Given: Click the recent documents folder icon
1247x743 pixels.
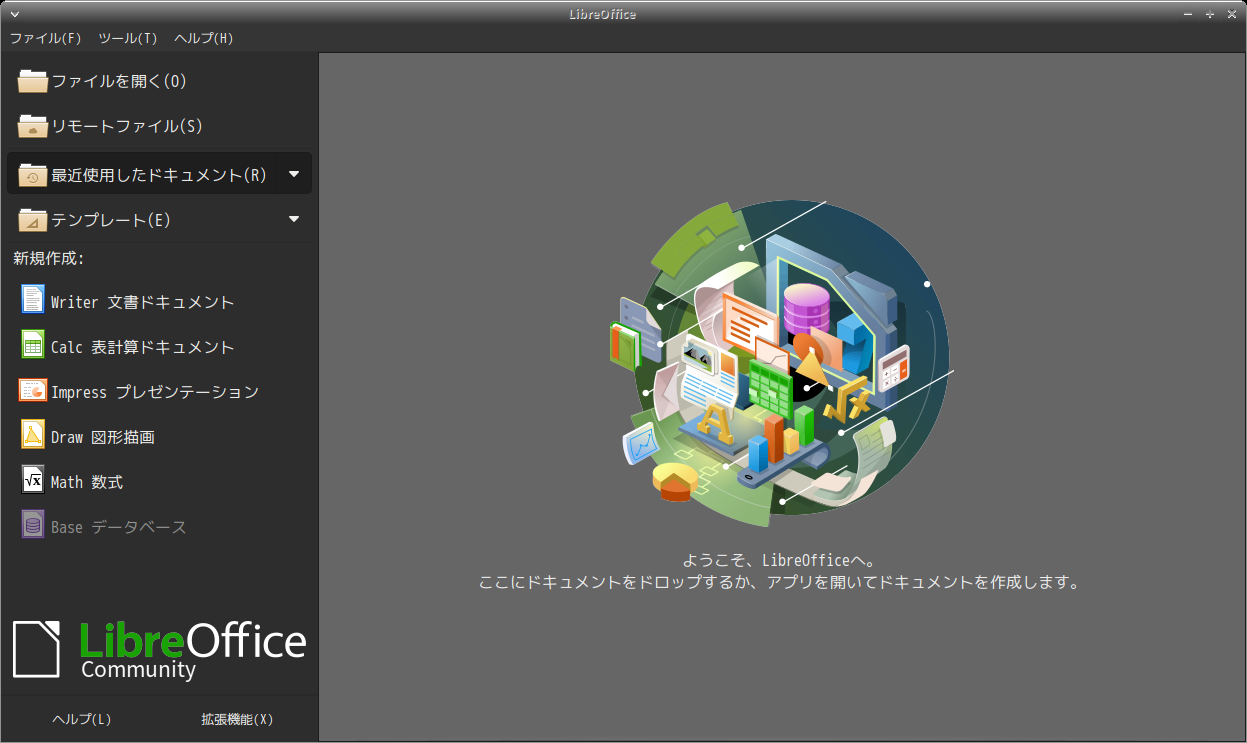Looking at the screenshot, I should tap(33, 175).
